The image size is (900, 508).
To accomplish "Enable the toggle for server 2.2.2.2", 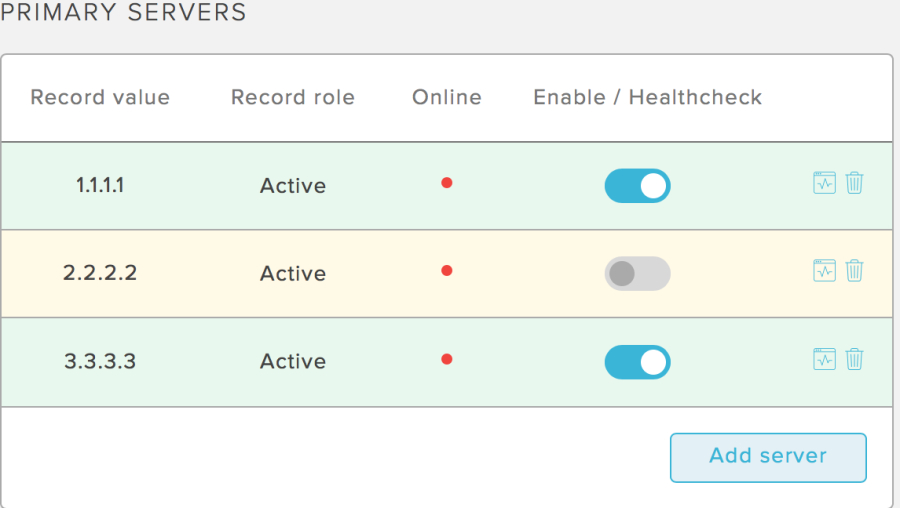I will pyautogui.click(x=637, y=273).
